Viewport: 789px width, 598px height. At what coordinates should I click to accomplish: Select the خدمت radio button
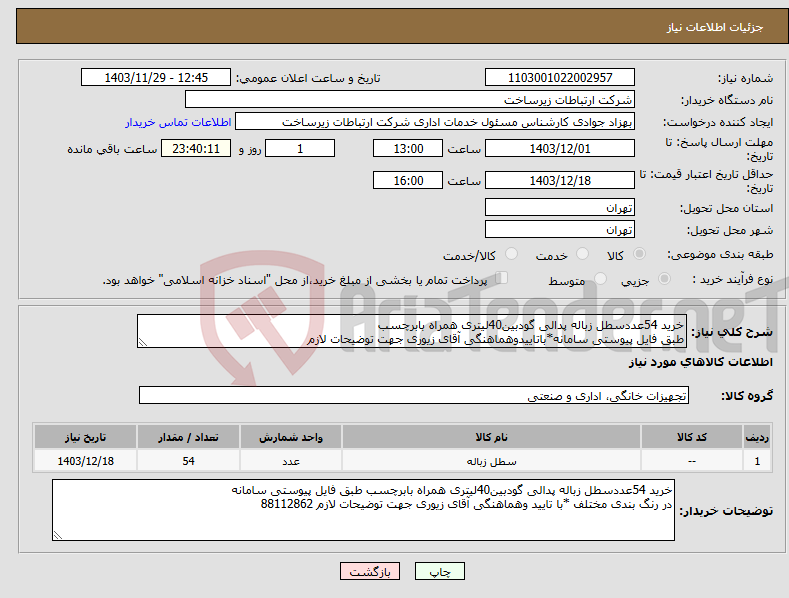click(x=582, y=254)
